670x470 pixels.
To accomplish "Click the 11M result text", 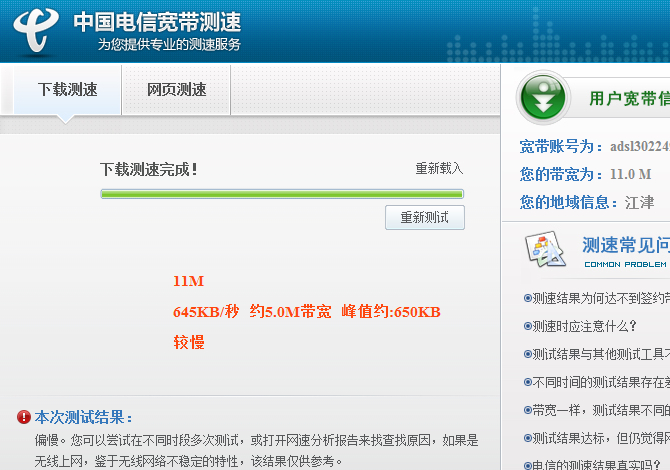I will 188,281.
